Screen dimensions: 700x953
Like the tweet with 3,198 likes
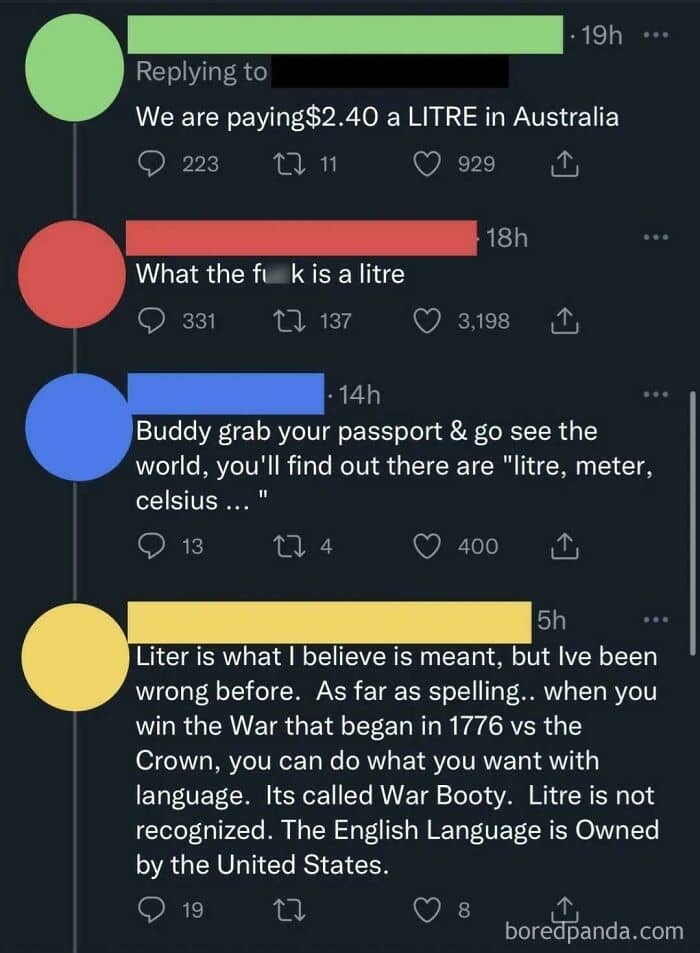(x=430, y=320)
